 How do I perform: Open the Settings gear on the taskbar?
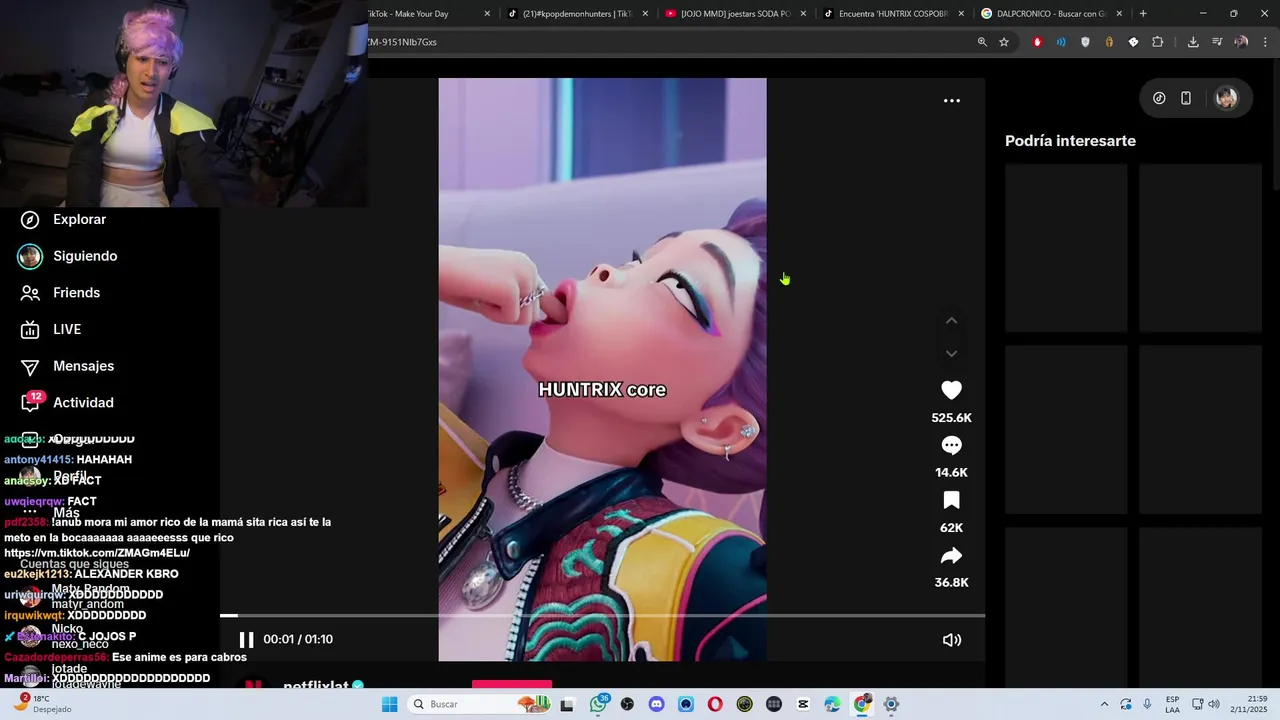tap(891, 704)
